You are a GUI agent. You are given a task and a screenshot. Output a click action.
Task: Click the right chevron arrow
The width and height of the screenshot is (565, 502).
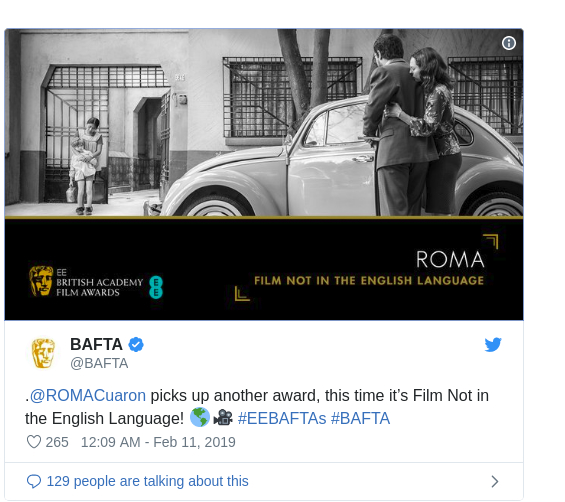coord(495,481)
